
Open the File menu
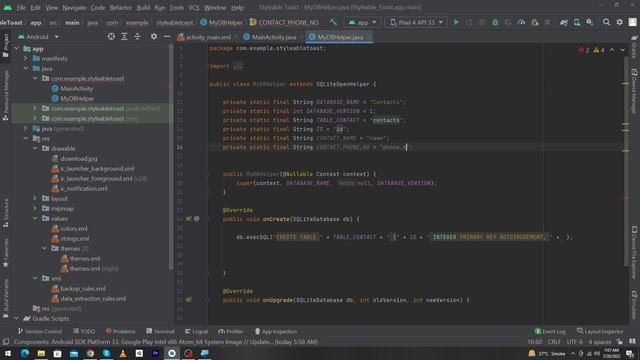point(21,7)
